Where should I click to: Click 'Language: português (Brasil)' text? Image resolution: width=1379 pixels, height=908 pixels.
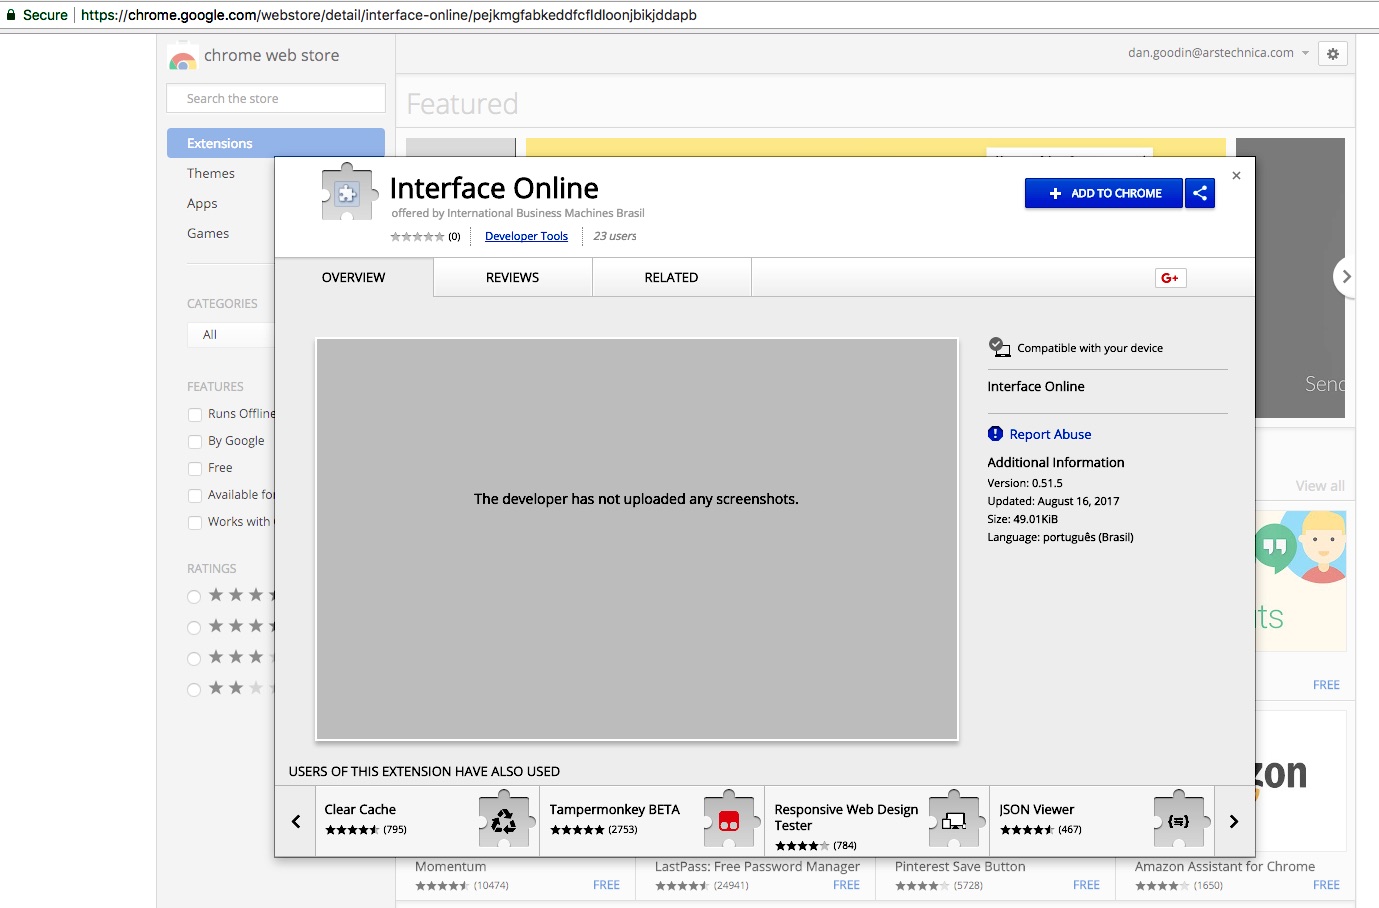(1061, 537)
